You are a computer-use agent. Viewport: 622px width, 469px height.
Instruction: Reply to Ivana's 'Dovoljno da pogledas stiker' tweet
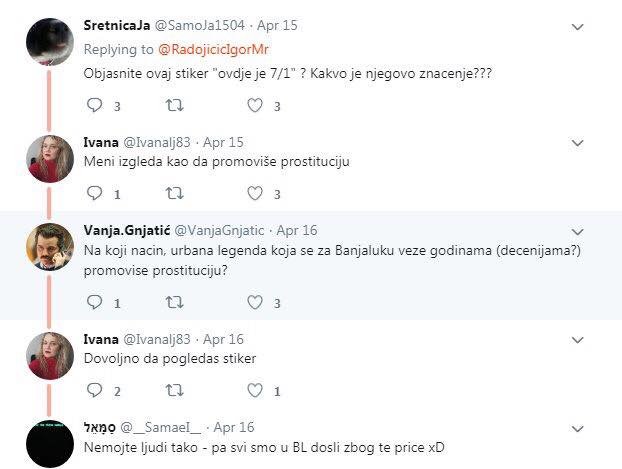click(x=95, y=390)
